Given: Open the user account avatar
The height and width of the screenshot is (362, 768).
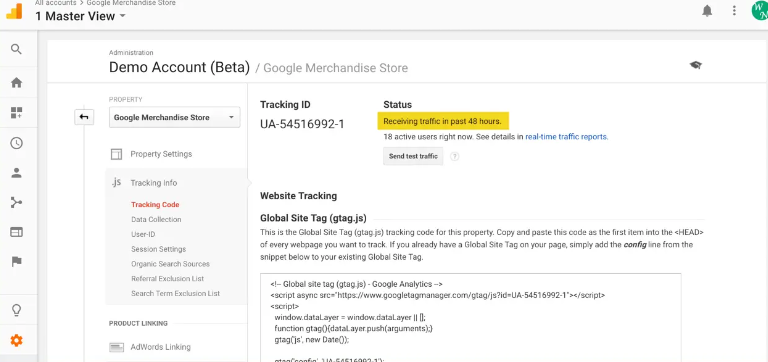Looking at the screenshot, I should [760, 11].
